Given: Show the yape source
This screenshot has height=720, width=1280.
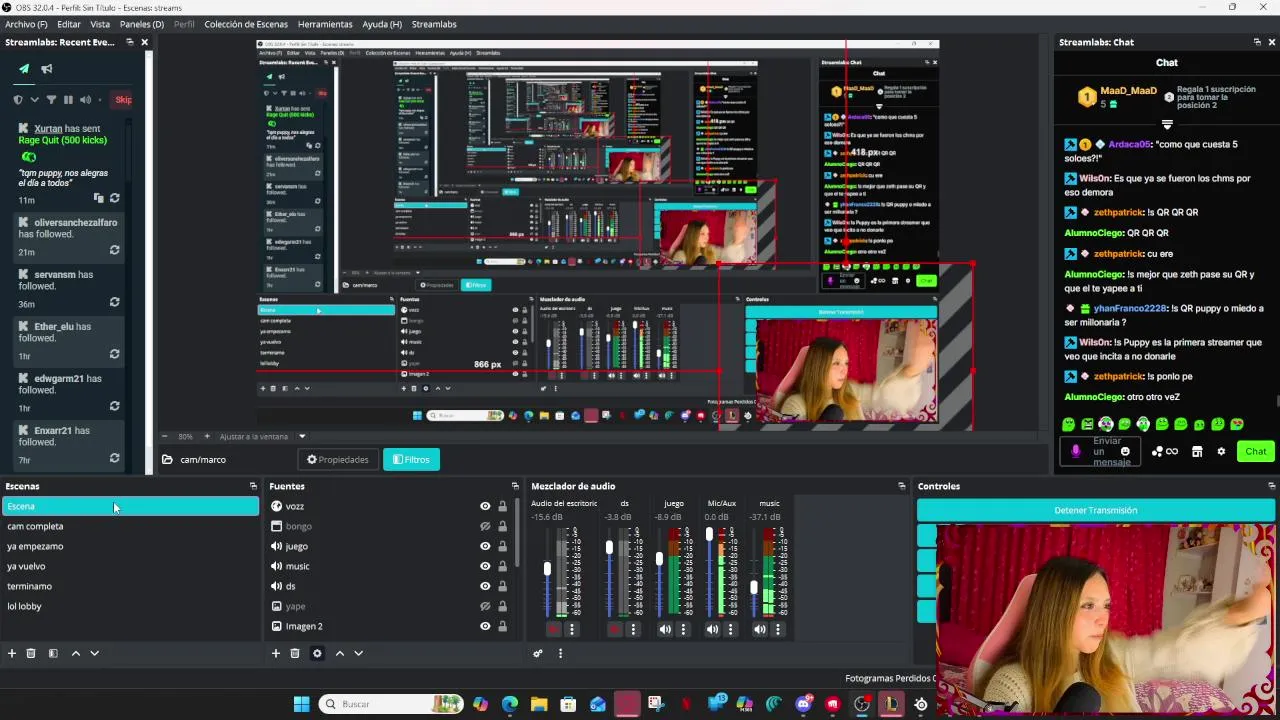Looking at the screenshot, I should [485, 606].
